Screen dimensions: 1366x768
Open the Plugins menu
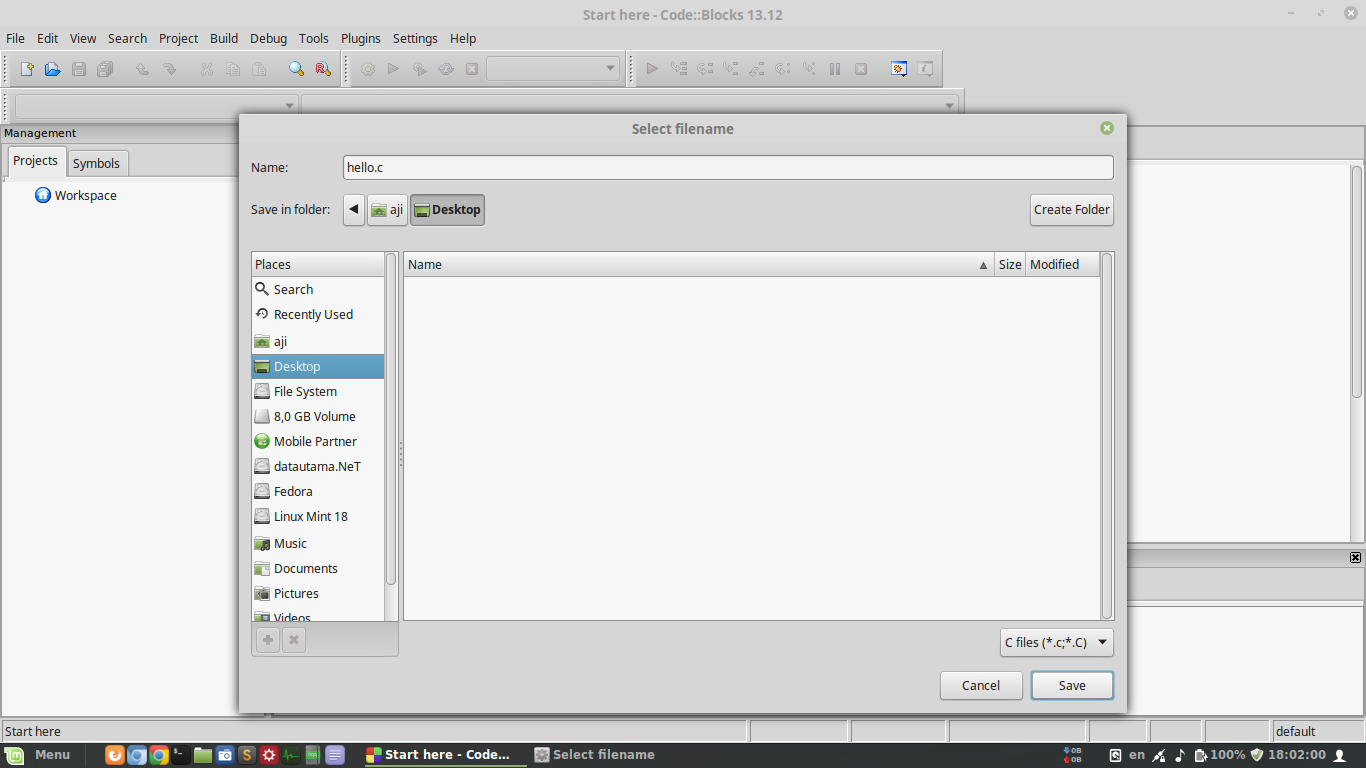(x=361, y=38)
